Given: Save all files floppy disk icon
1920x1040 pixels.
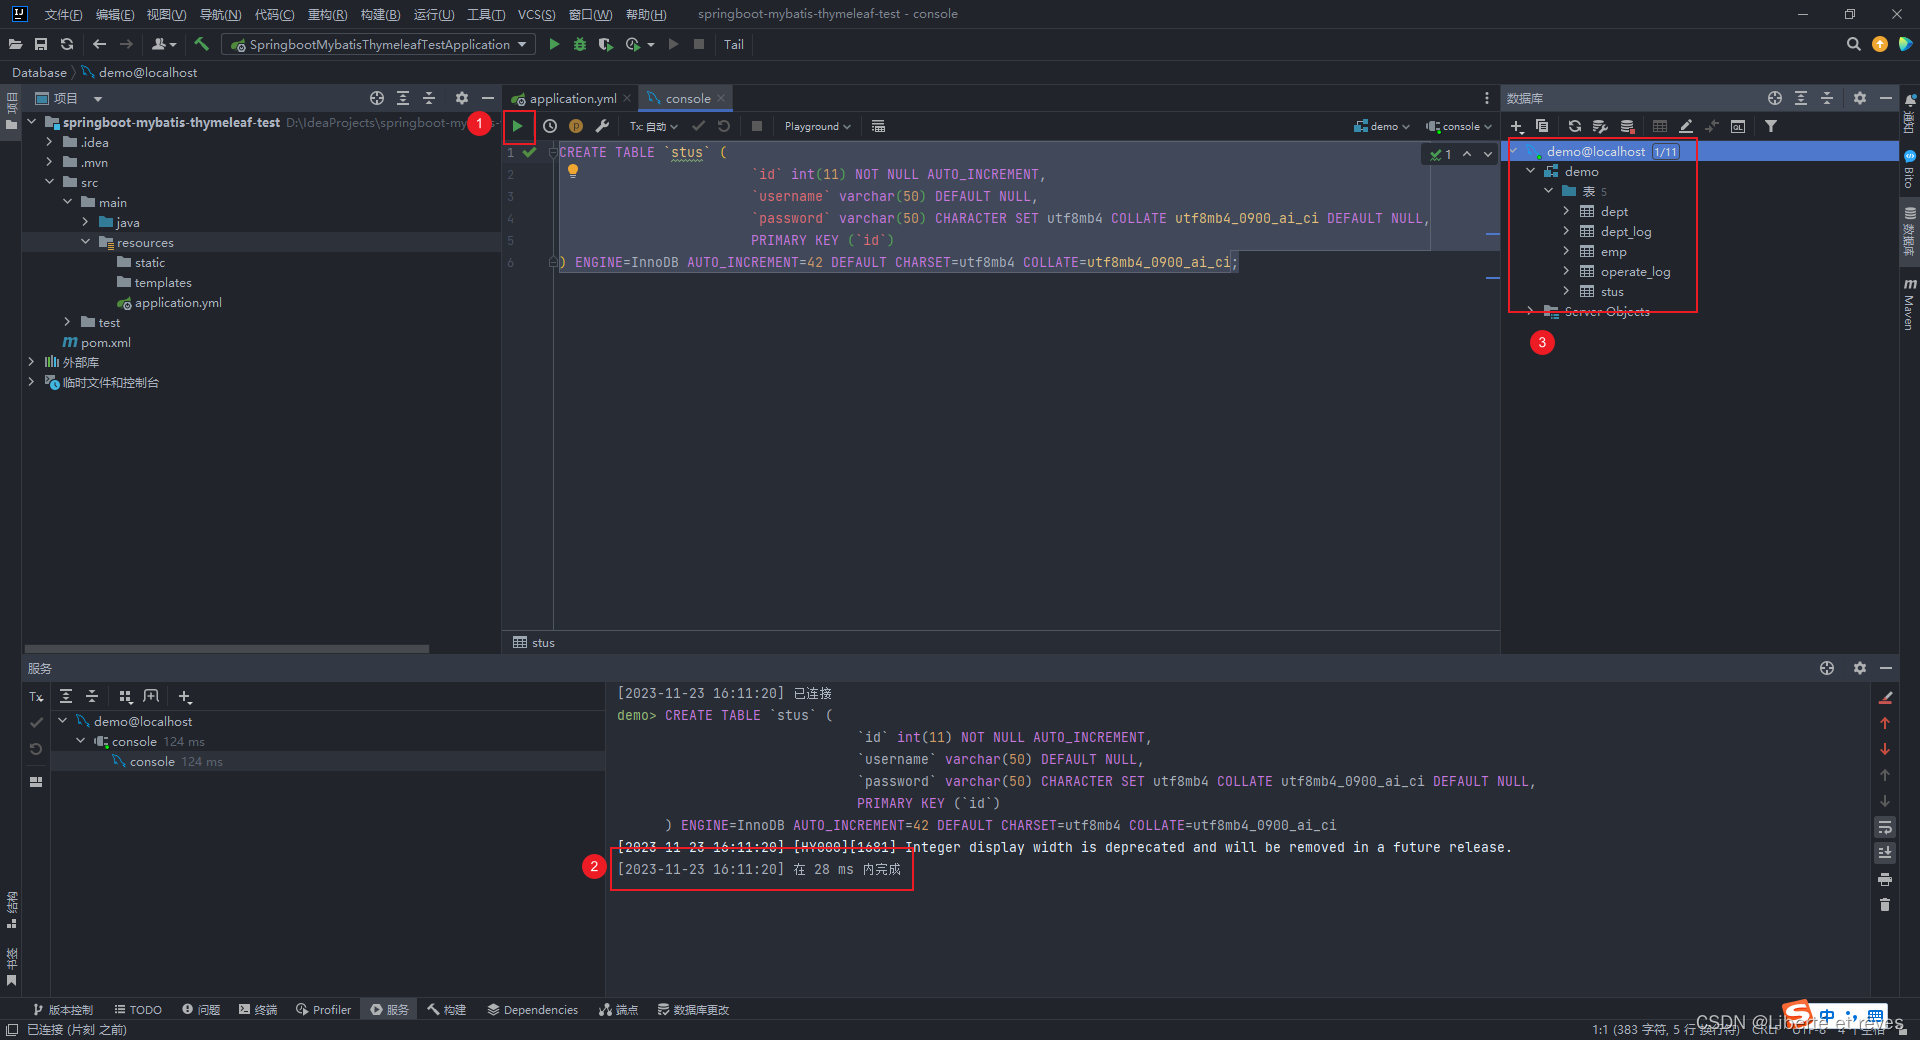Looking at the screenshot, I should pos(41,44).
